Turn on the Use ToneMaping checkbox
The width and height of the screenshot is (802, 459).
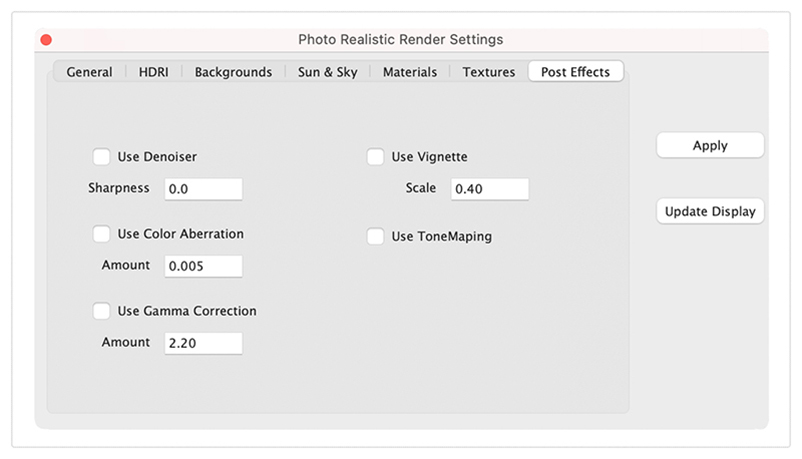pyautogui.click(x=375, y=236)
